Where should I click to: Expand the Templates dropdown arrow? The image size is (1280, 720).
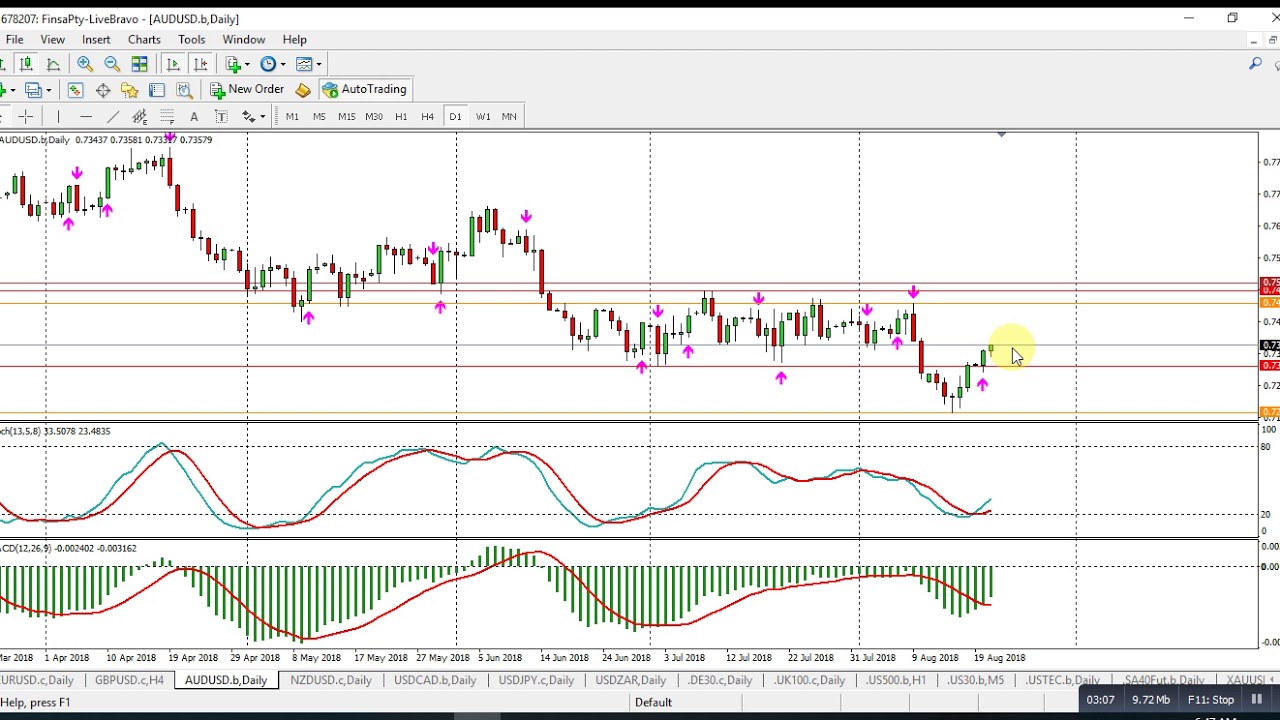click(317, 64)
